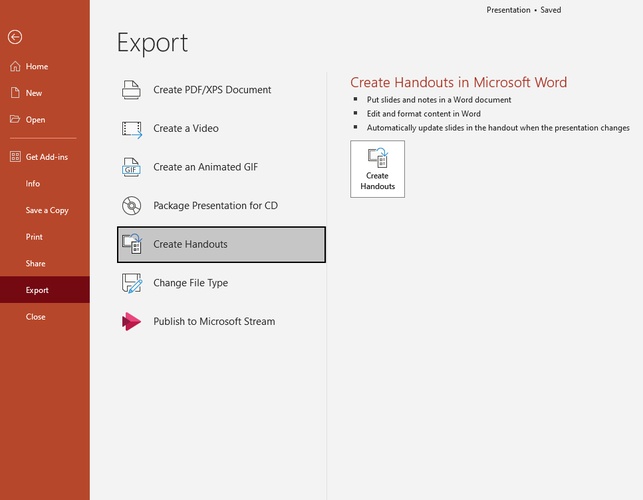Click the Create Handouts list icon
This screenshot has width=643, height=500.
click(132, 244)
